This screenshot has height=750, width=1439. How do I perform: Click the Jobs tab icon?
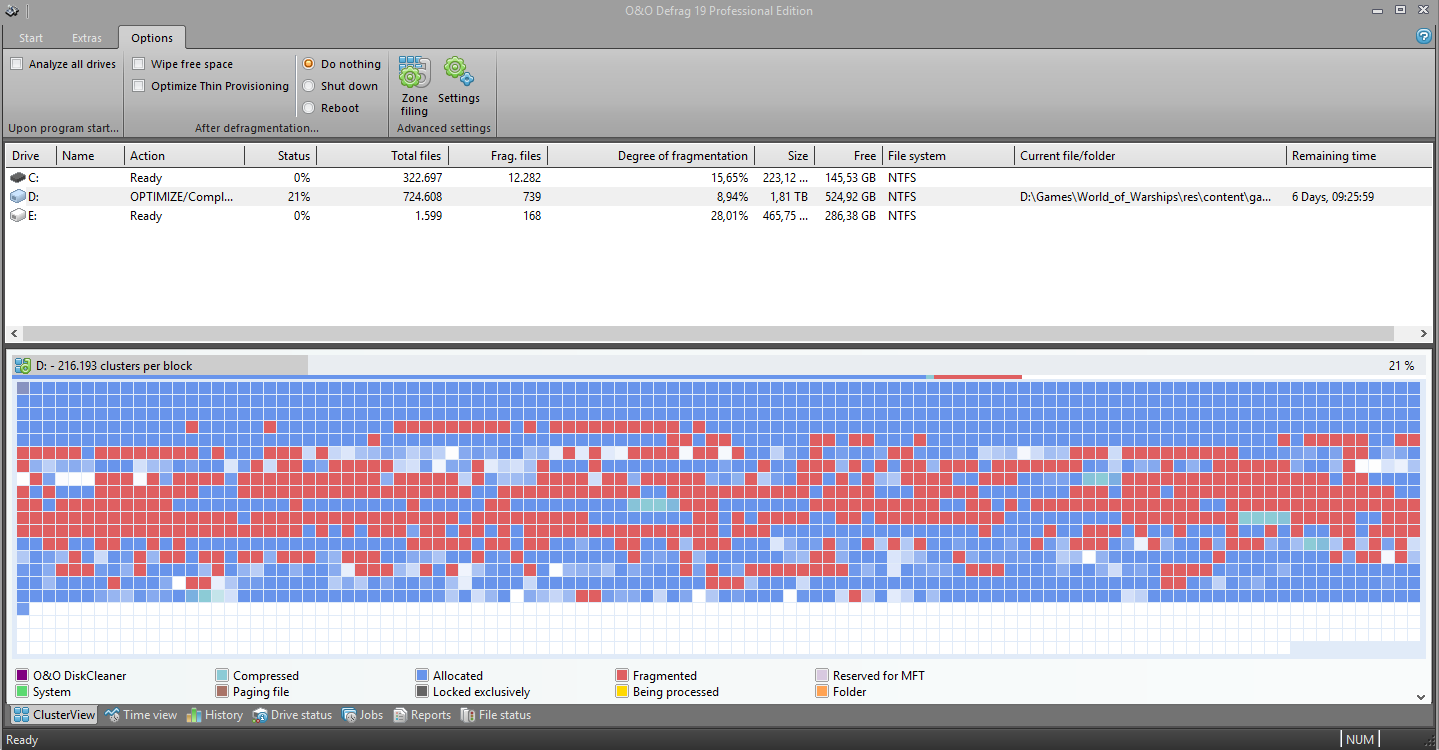click(x=349, y=715)
